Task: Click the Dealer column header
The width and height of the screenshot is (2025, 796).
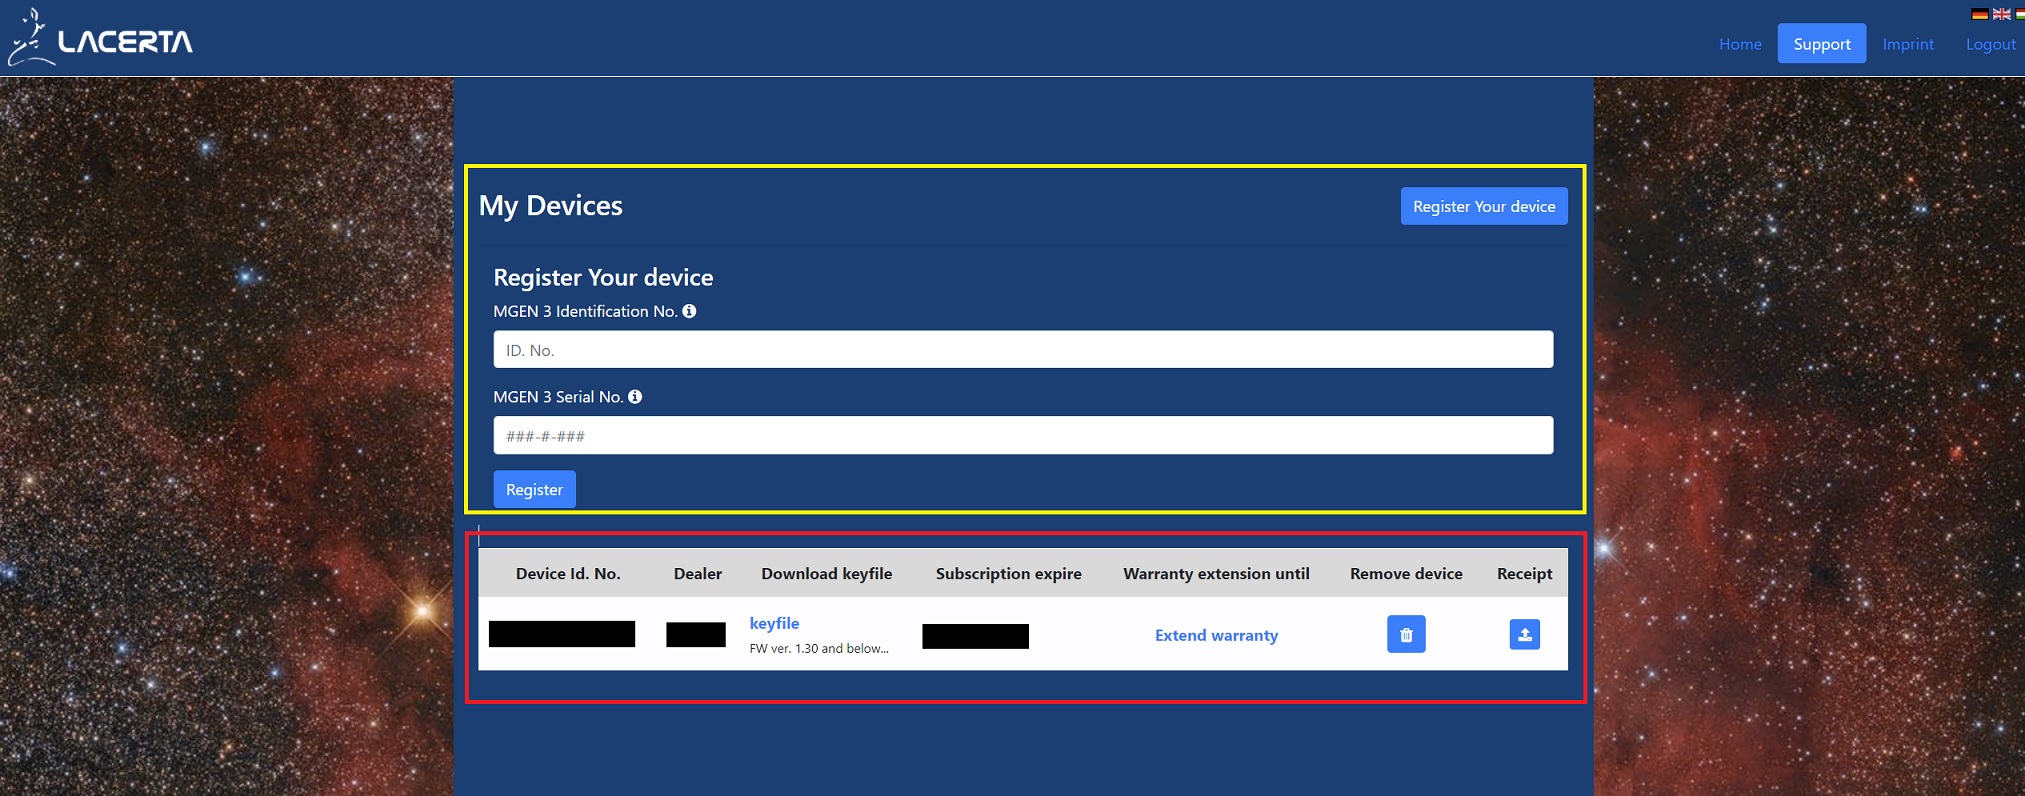Action: click(697, 573)
